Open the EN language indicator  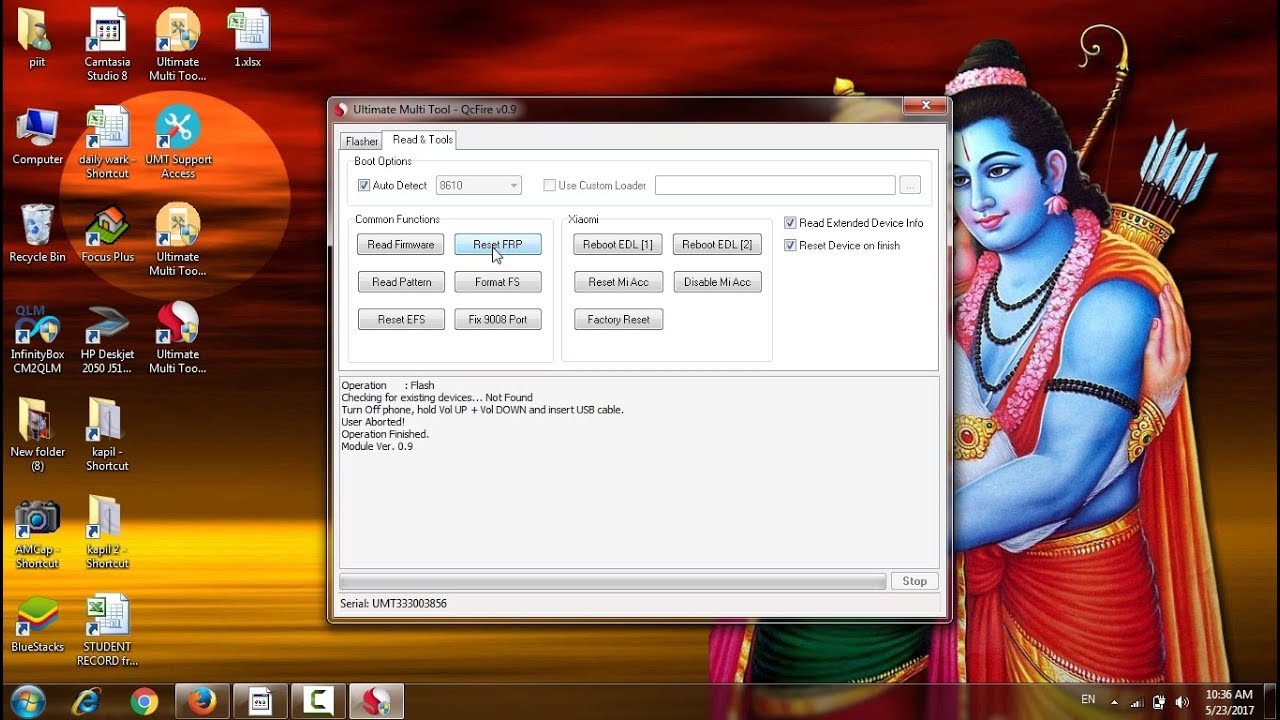point(1088,700)
